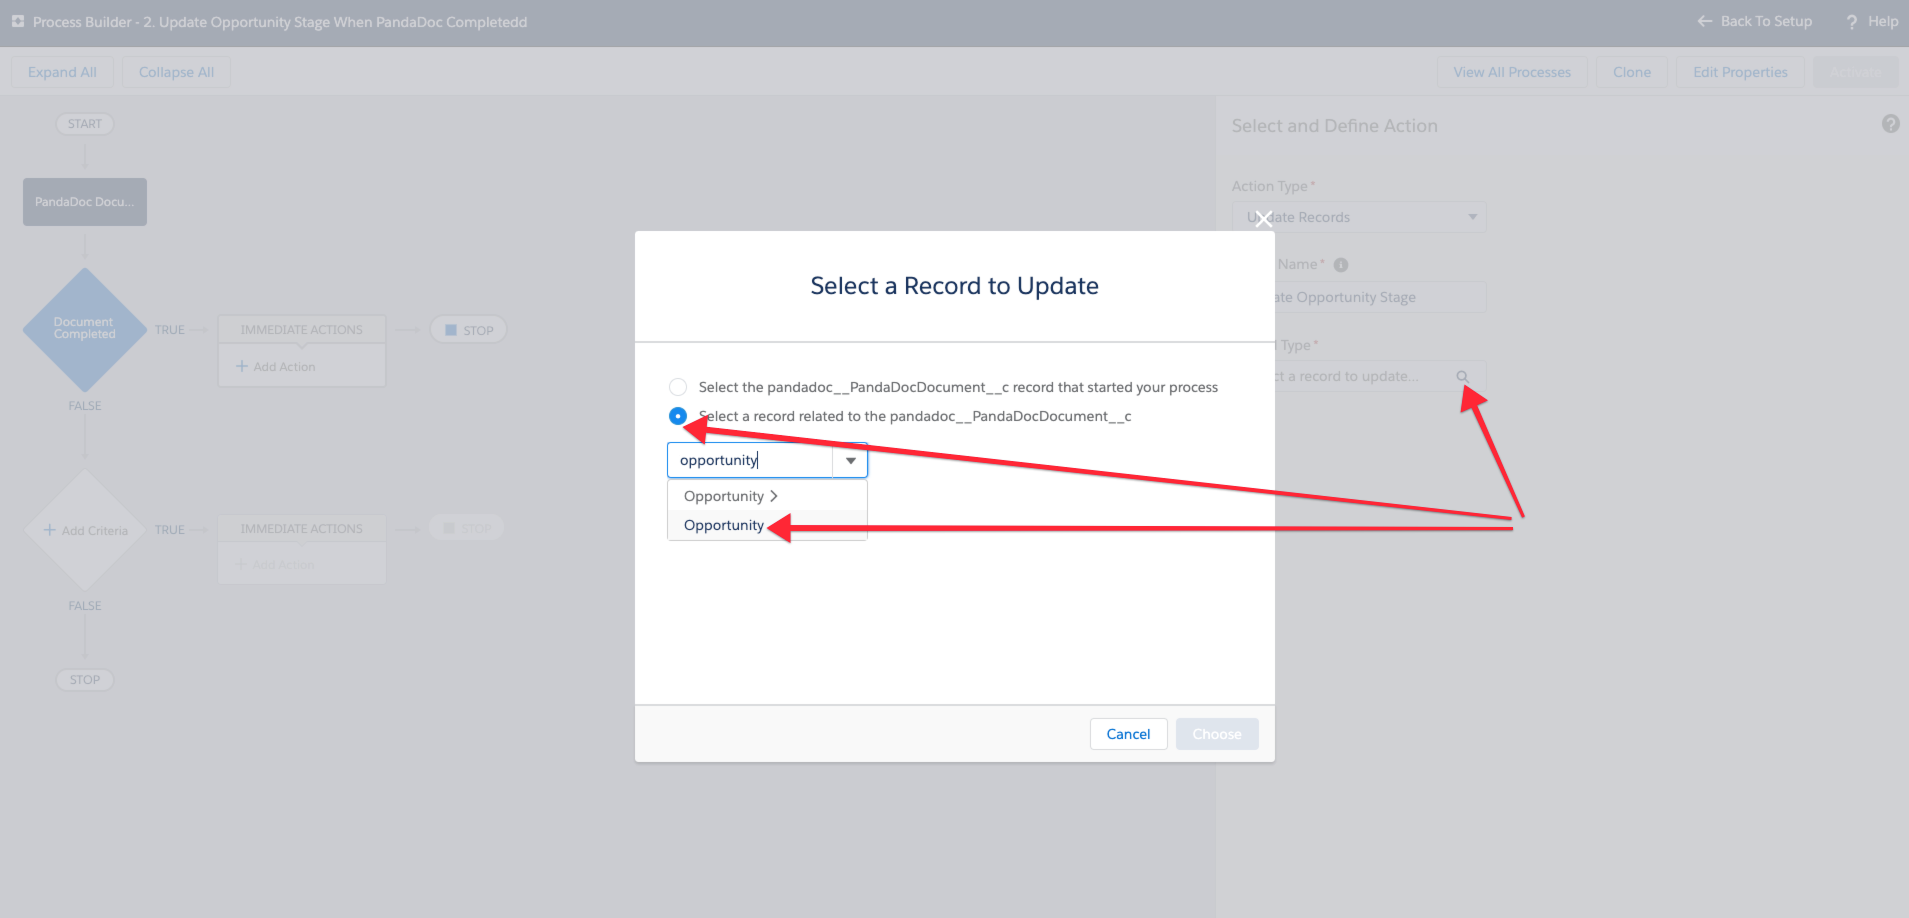Click the Clone button

[1632, 72]
